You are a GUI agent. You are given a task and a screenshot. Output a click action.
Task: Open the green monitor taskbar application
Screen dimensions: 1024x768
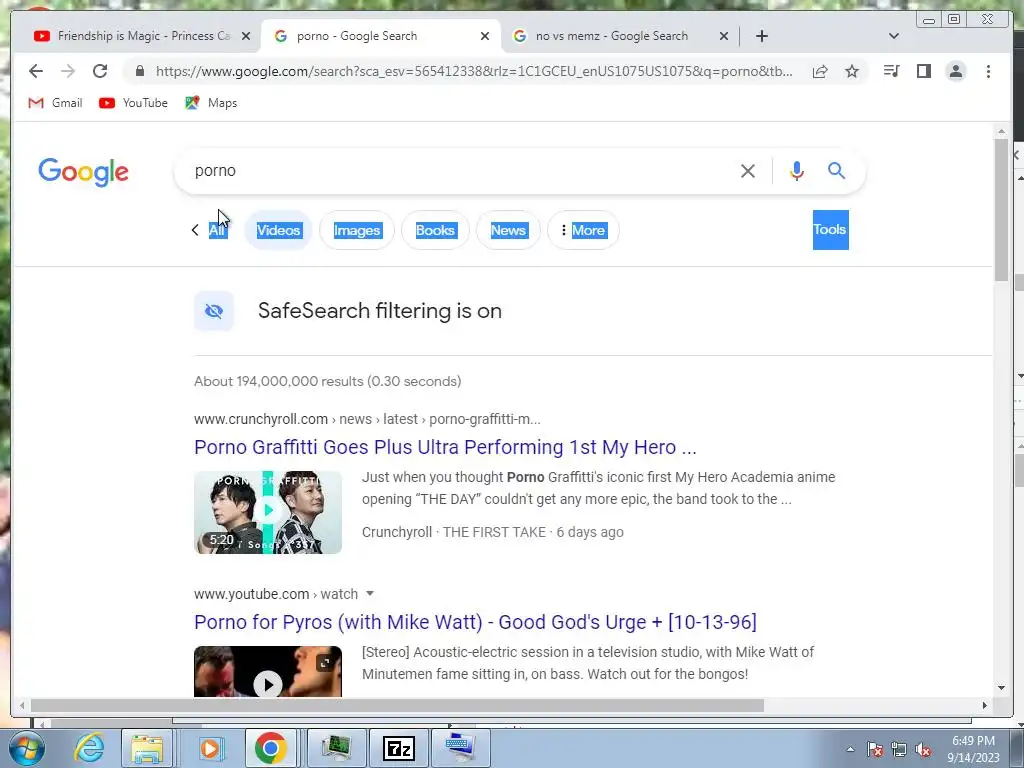click(336, 748)
